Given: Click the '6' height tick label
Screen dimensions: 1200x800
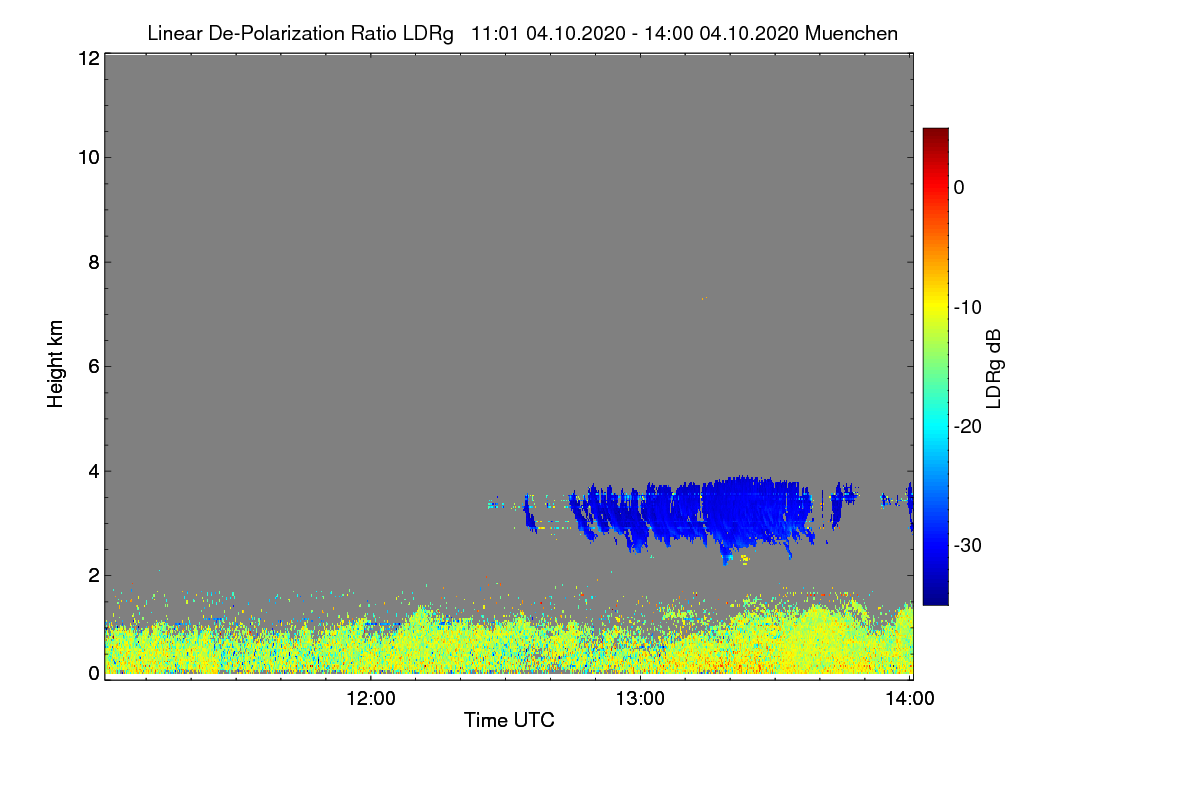Looking at the screenshot, I should pos(92,366).
